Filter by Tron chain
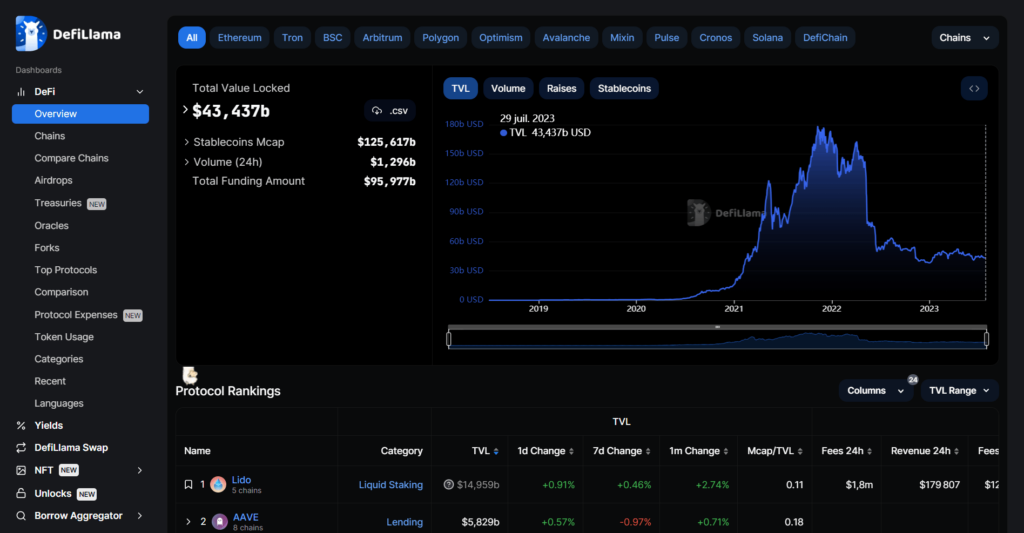This screenshot has height=533, width=1024. point(292,38)
